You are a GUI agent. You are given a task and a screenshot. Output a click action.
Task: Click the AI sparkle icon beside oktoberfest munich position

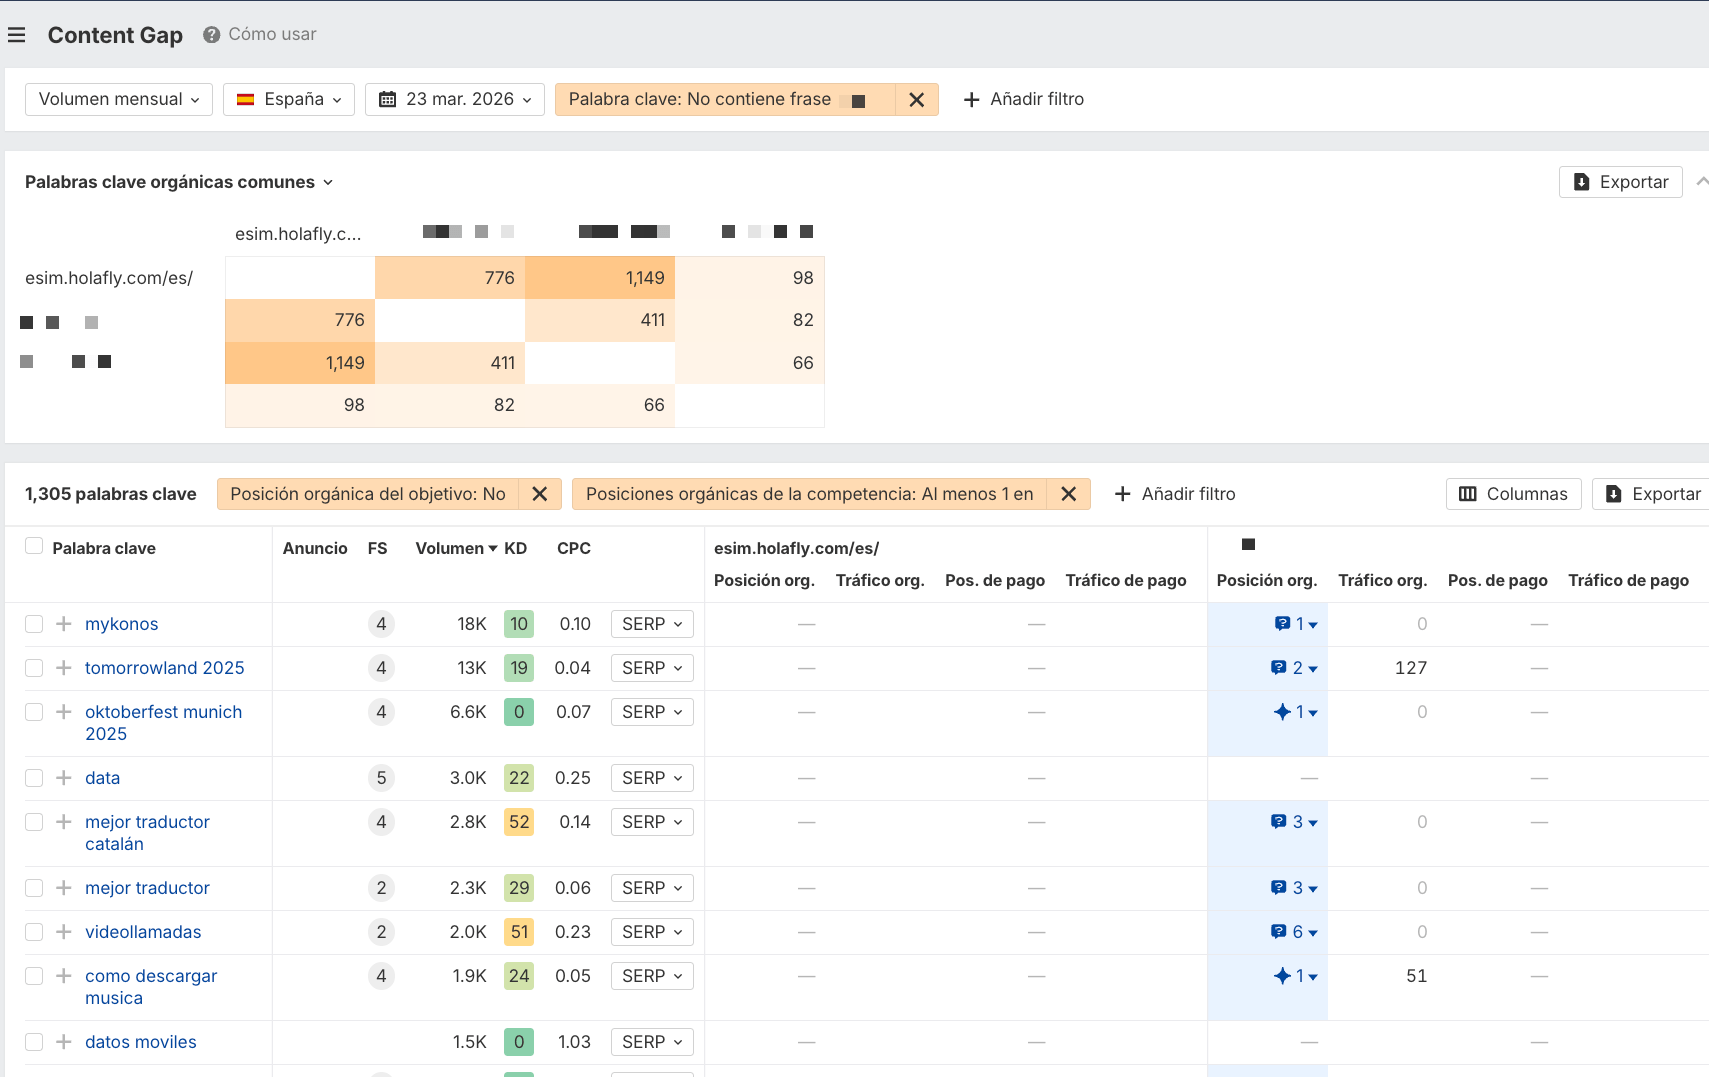click(1283, 711)
